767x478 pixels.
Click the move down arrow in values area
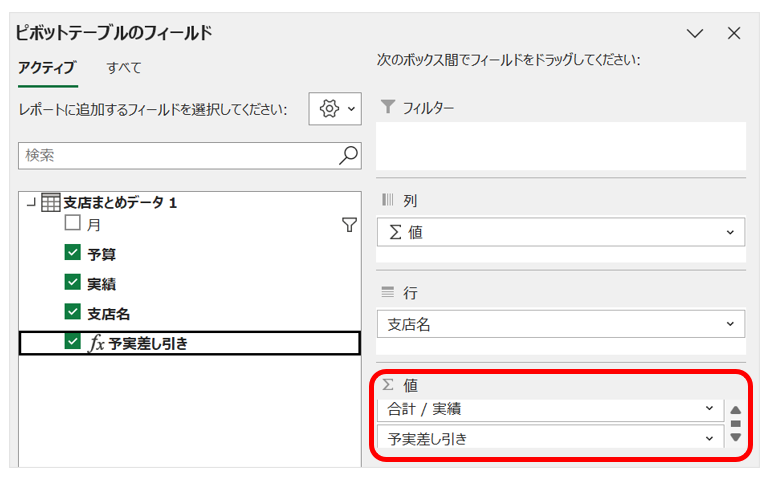pyautogui.click(x=736, y=437)
